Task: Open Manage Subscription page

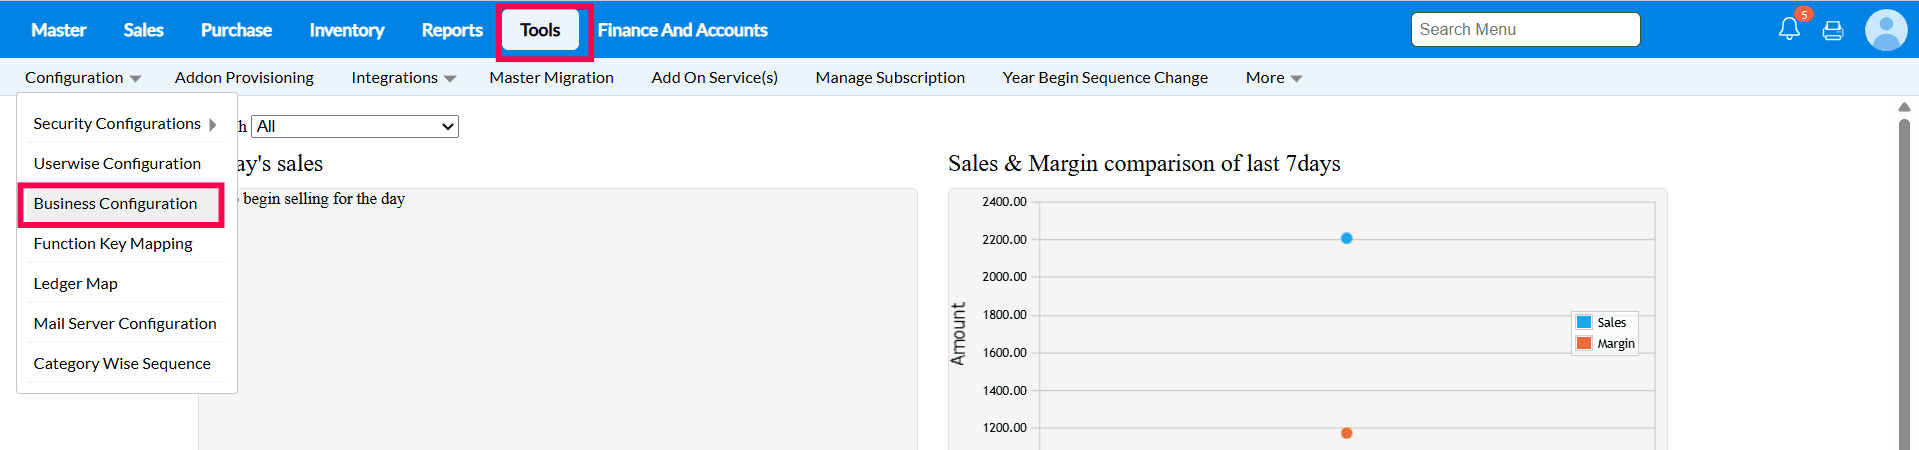Action: (x=890, y=78)
